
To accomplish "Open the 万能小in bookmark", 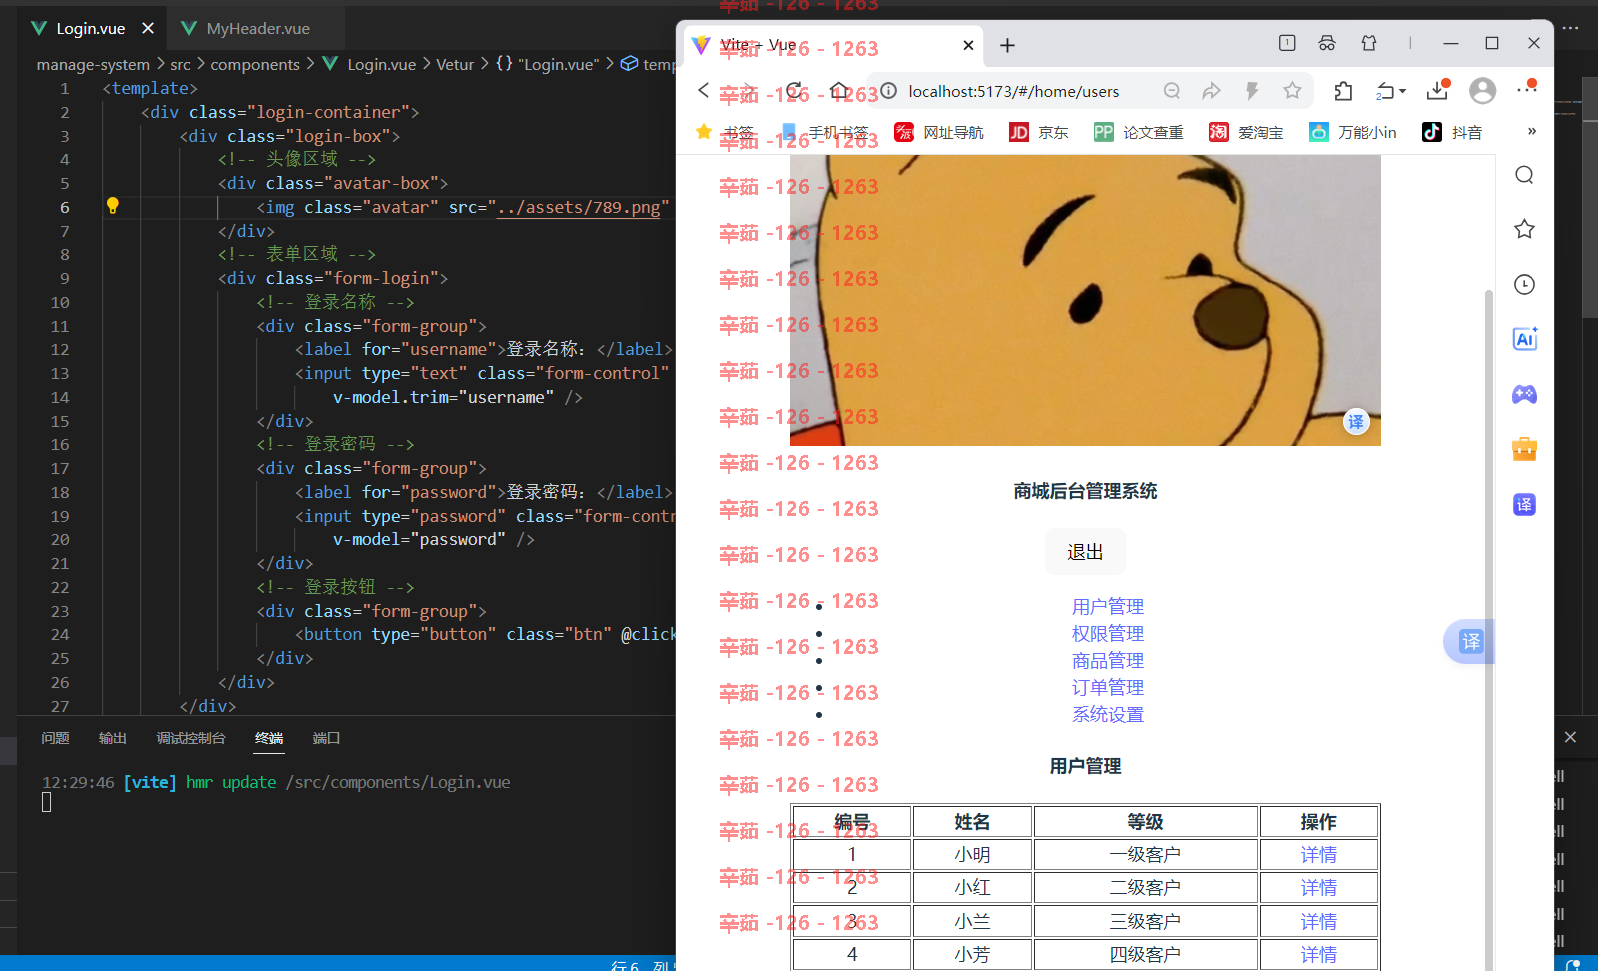I will [1353, 132].
